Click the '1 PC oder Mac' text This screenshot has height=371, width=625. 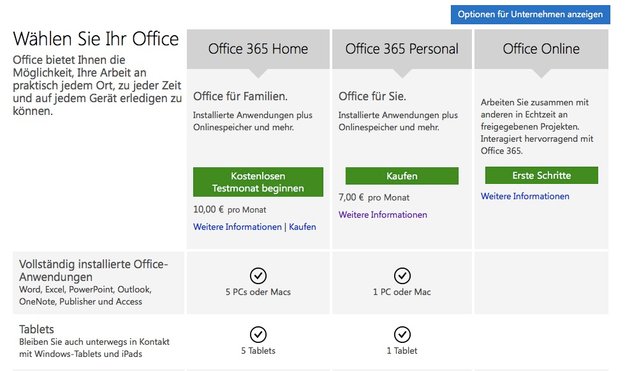click(402, 292)
